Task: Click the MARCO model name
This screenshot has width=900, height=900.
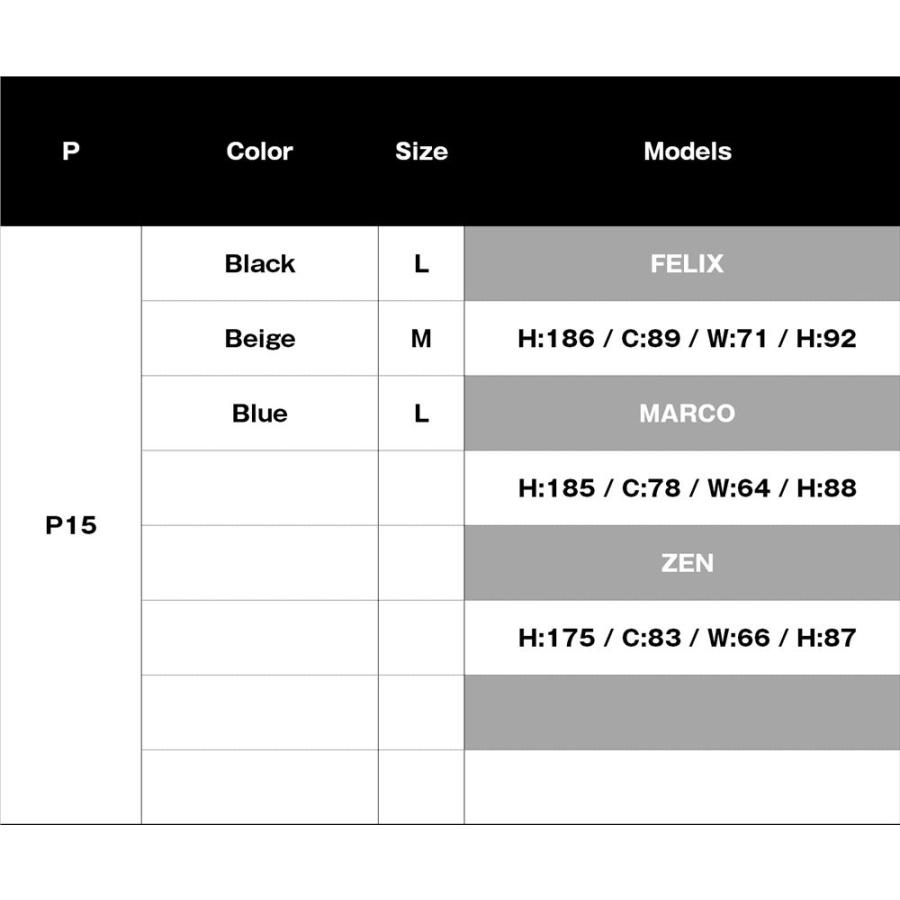Action: [x=687, y=414]
